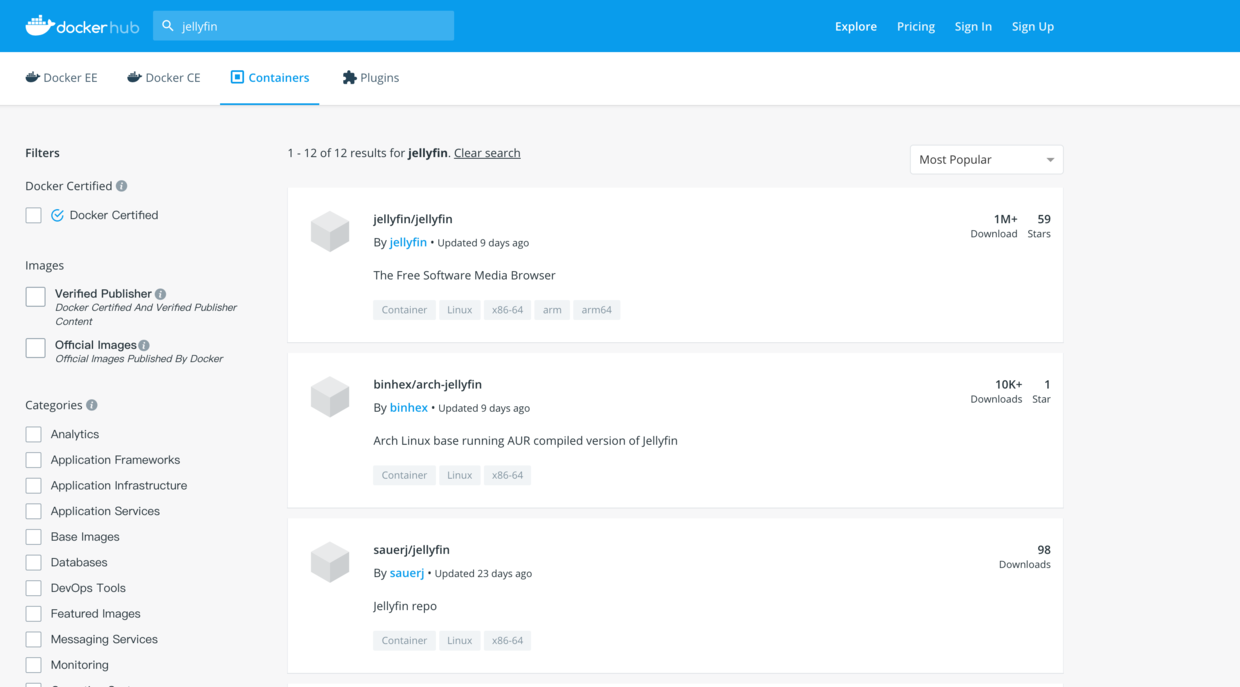Switch to the Docker CE tab
The image size is (1240, 687).
pos(164,78)
